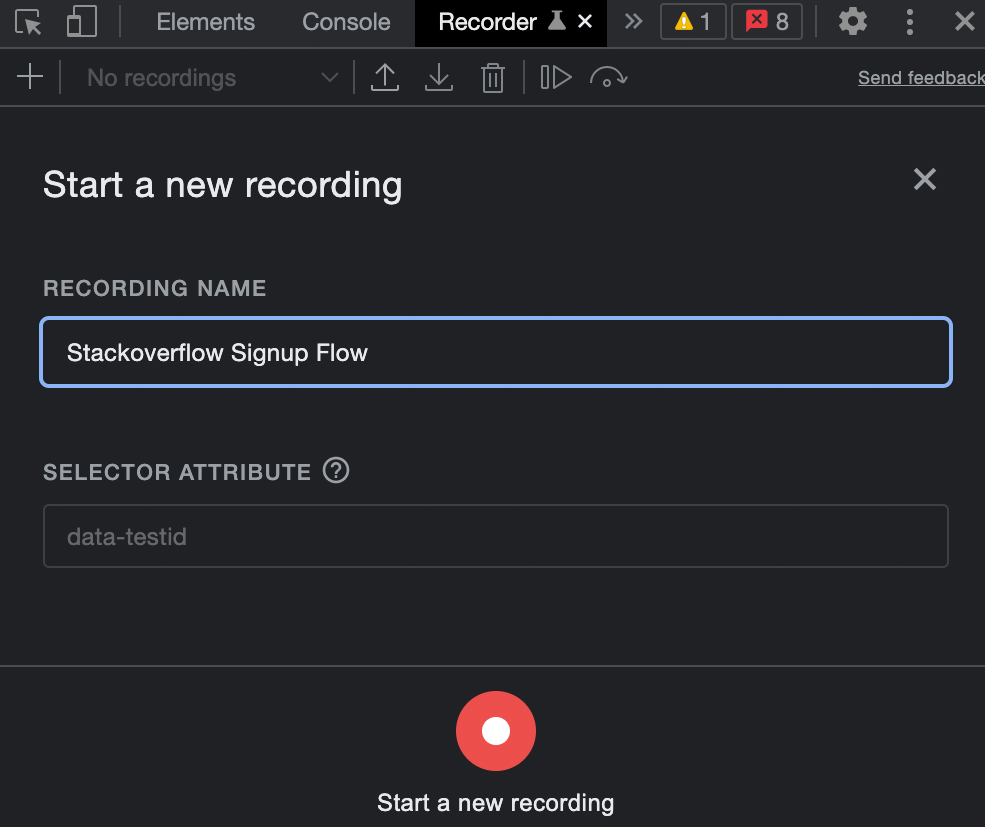This screenshot has width=985, height=827.
Task: Open DevTools settings gear
Action: (852, 22)
